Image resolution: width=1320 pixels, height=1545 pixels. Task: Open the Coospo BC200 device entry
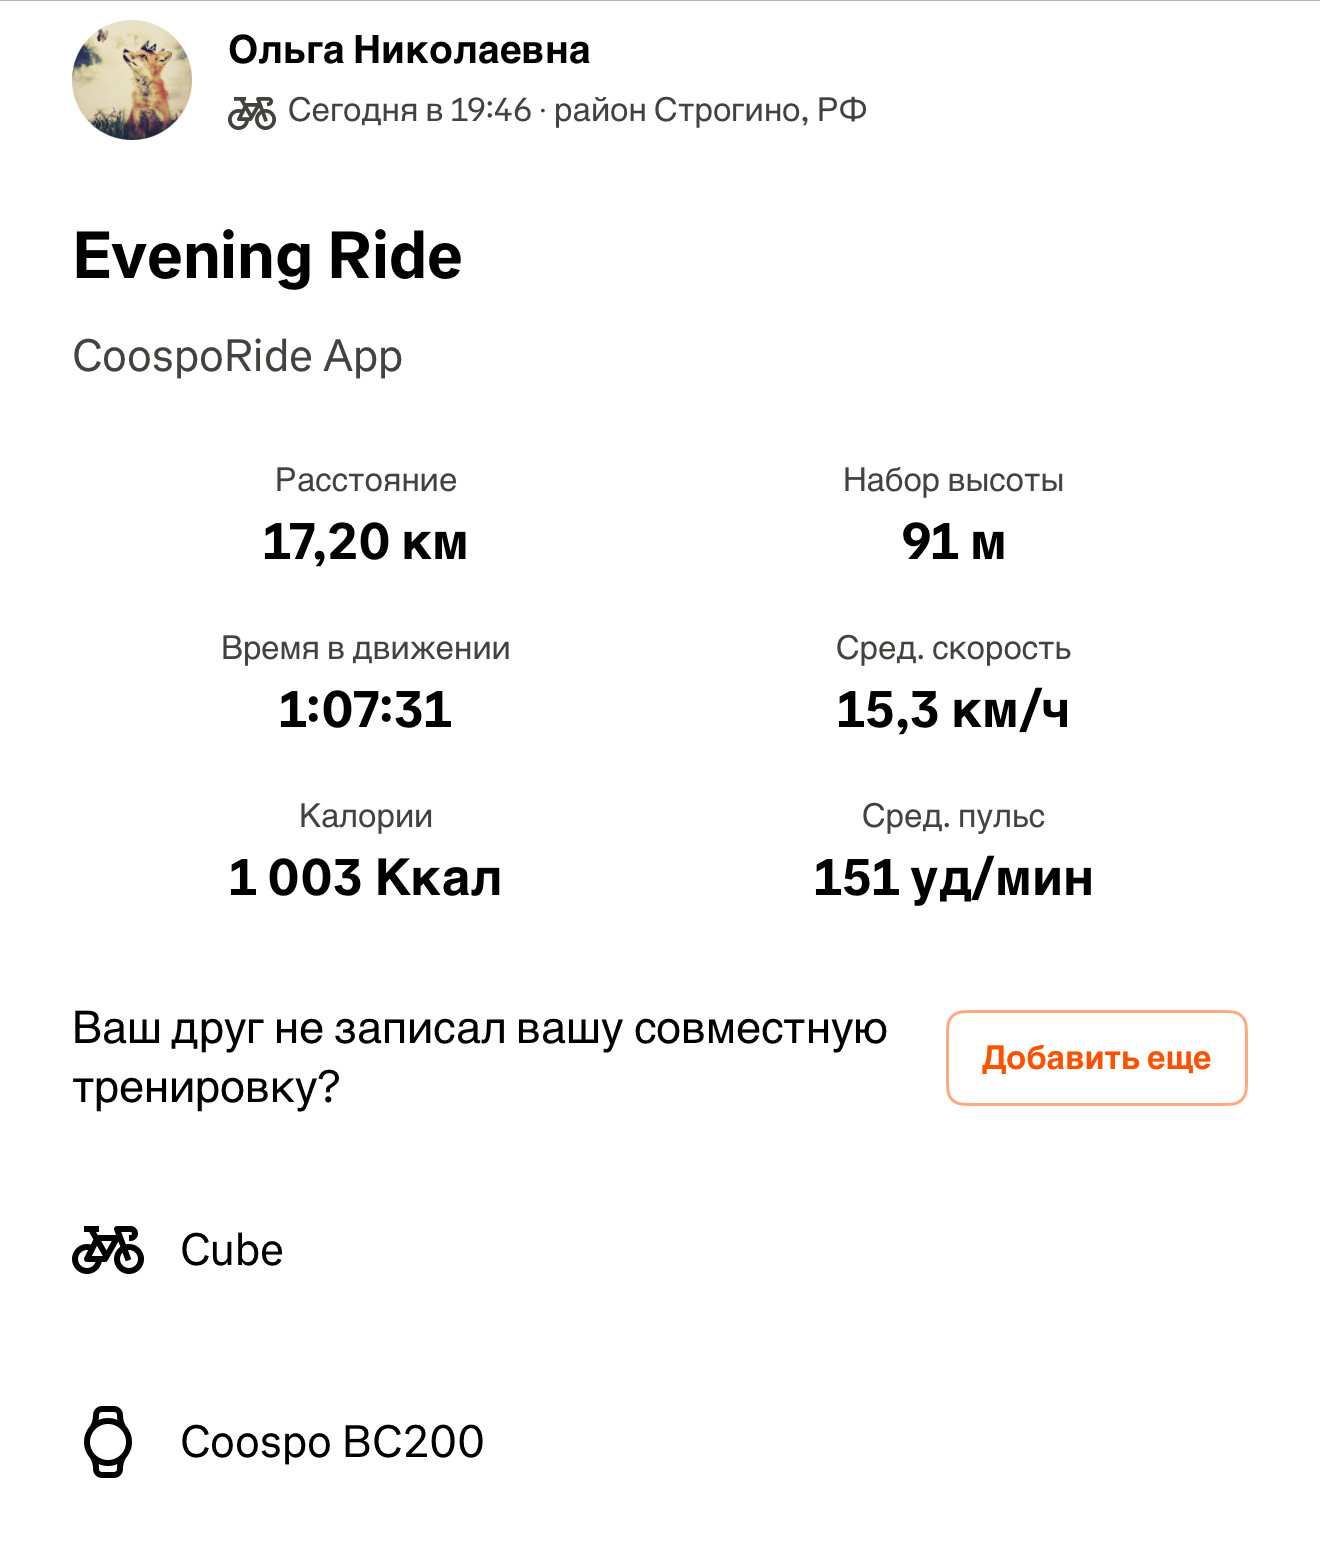coord(332,1442)
